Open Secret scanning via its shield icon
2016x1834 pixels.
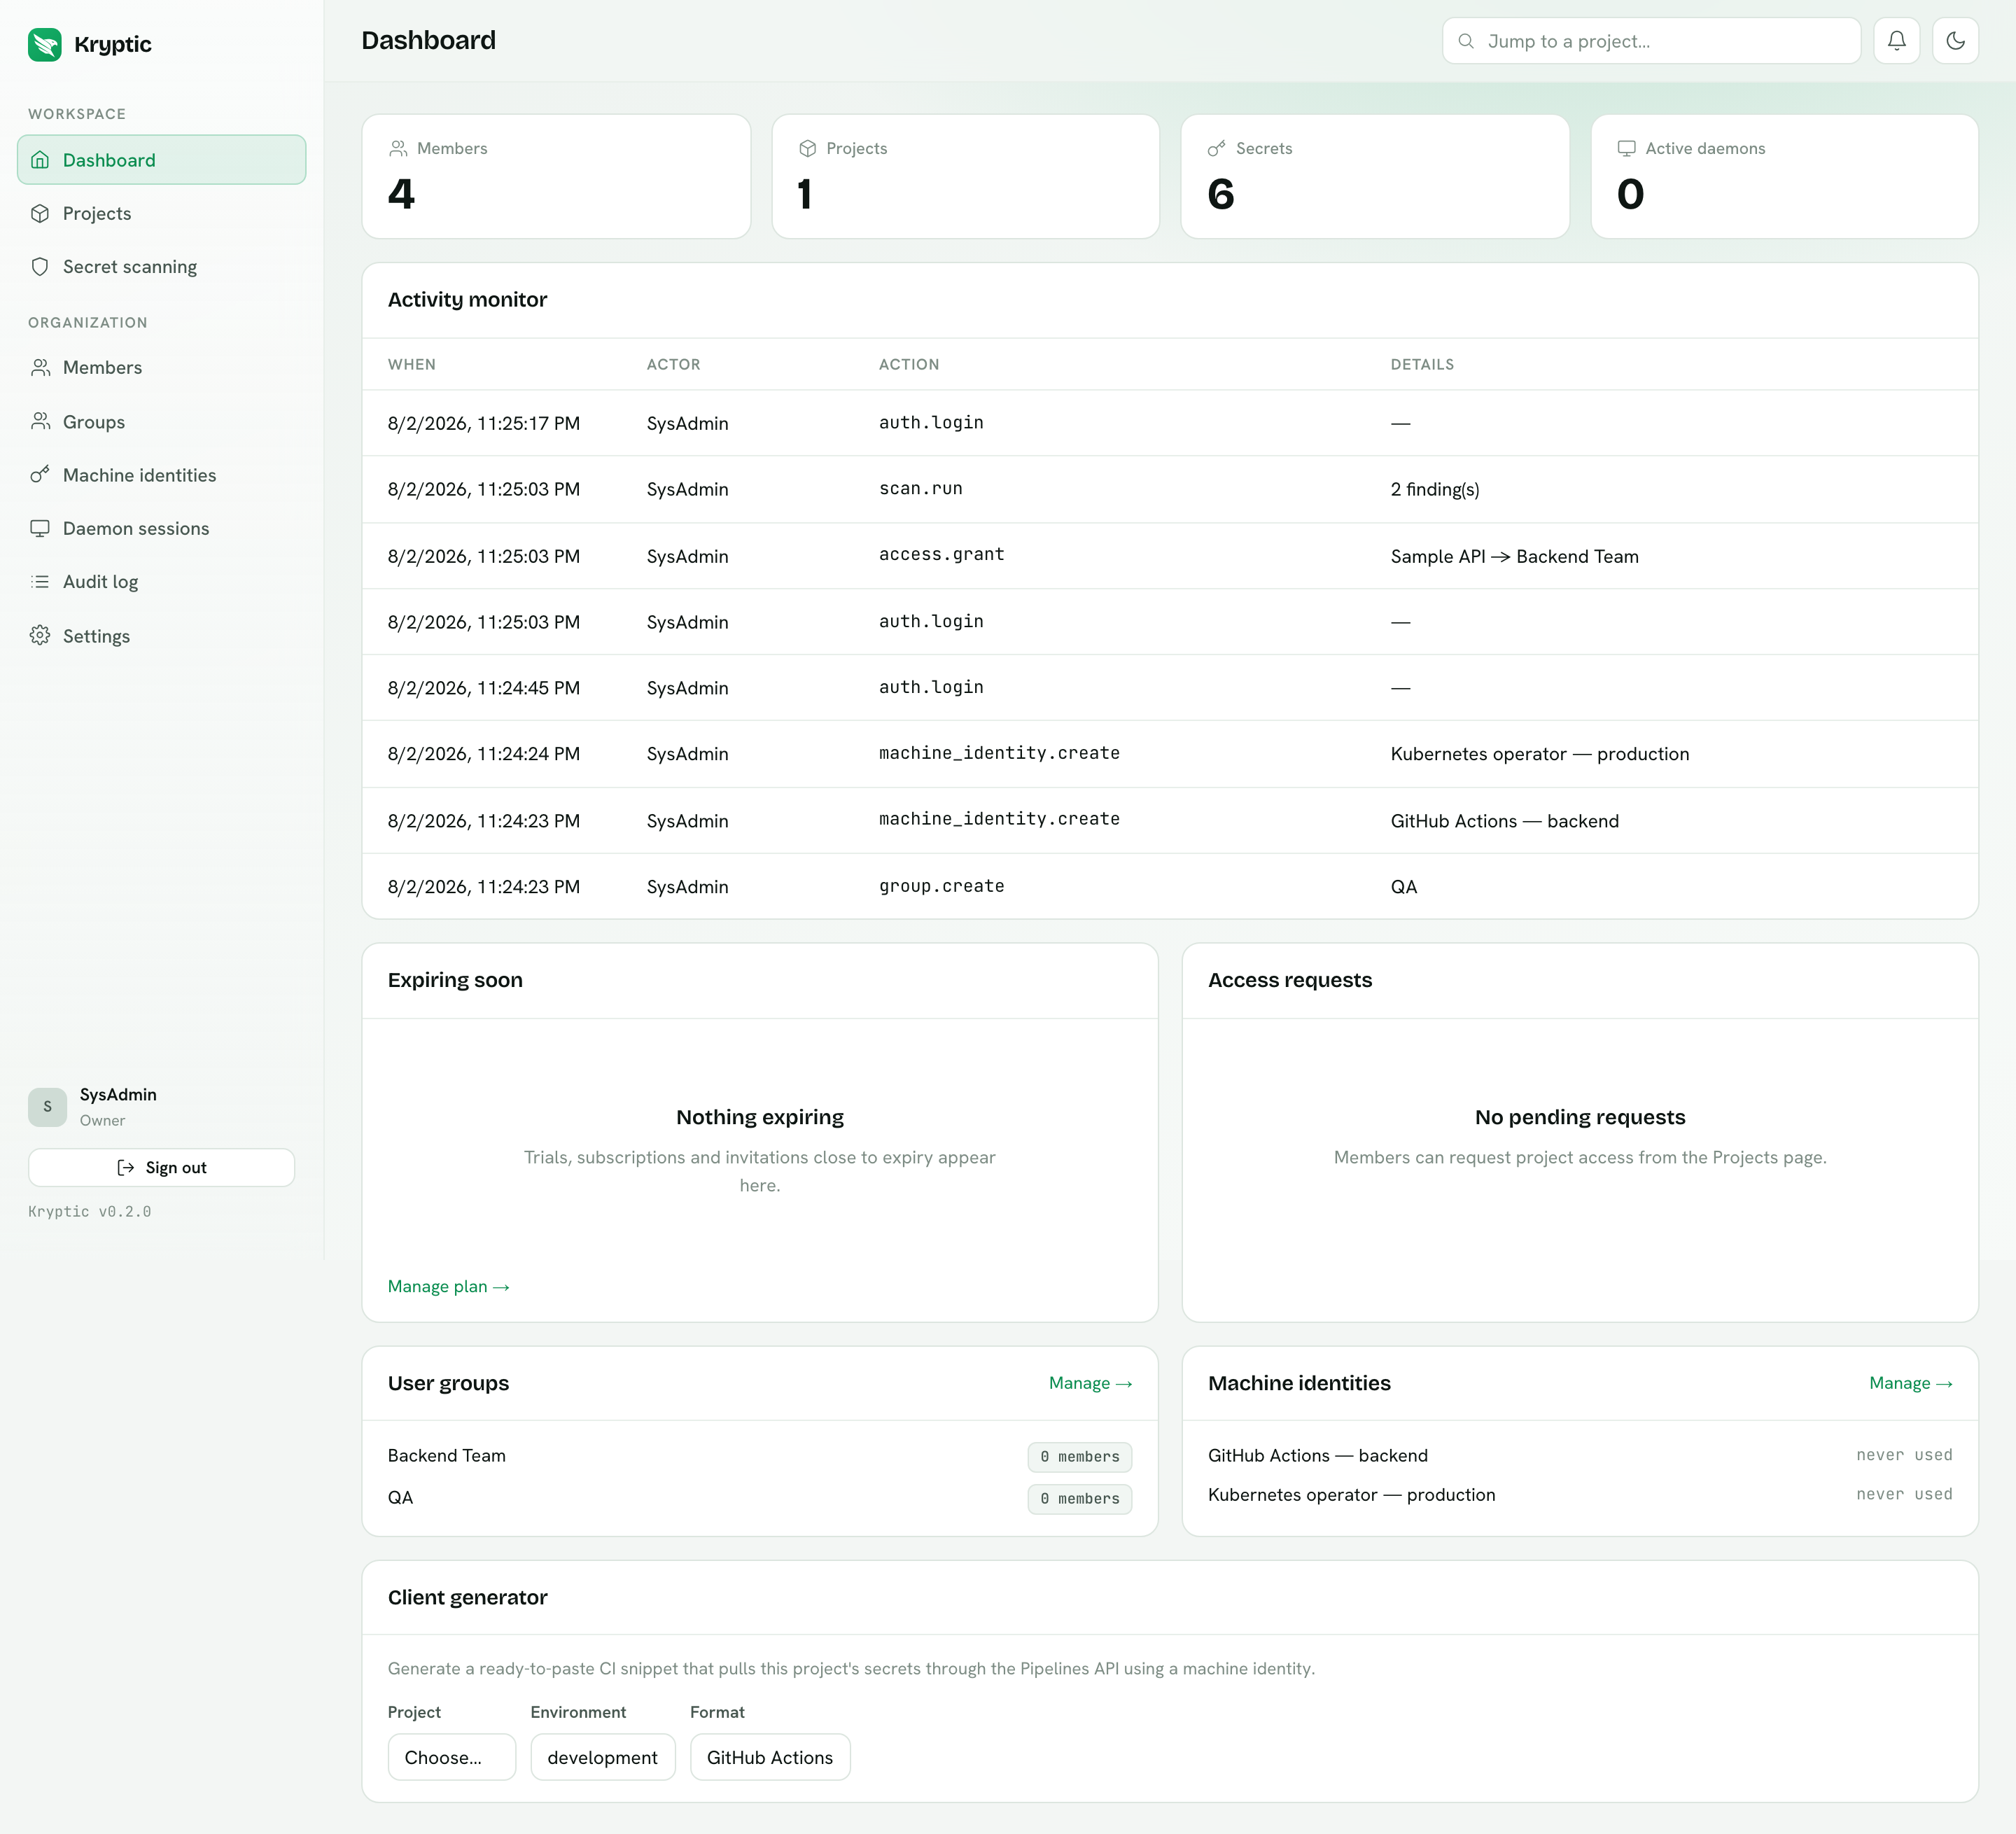point(40,267)
